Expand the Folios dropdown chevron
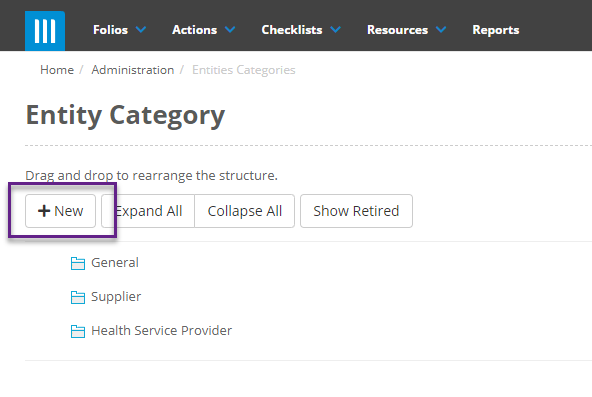 141,29
